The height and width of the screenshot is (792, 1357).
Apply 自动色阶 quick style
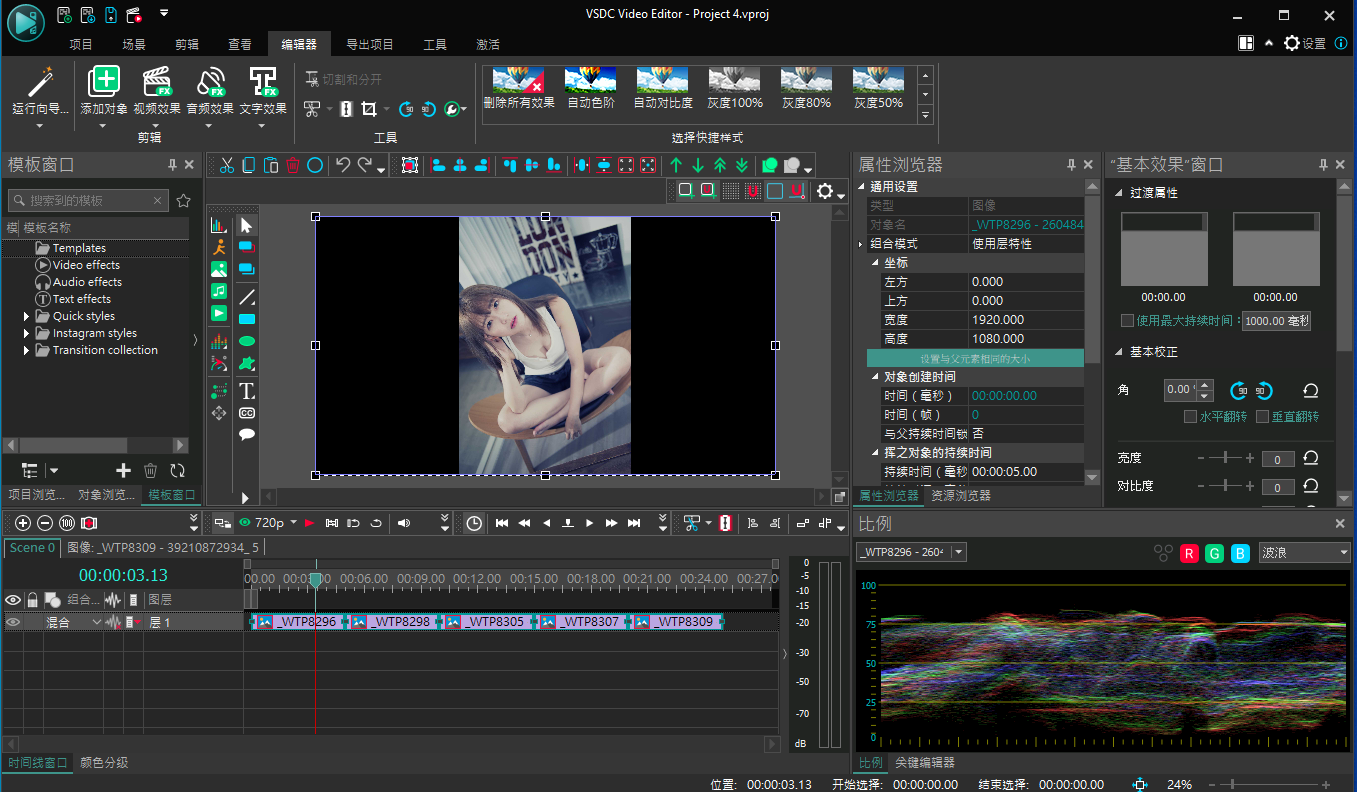click(x=591, y=88)
